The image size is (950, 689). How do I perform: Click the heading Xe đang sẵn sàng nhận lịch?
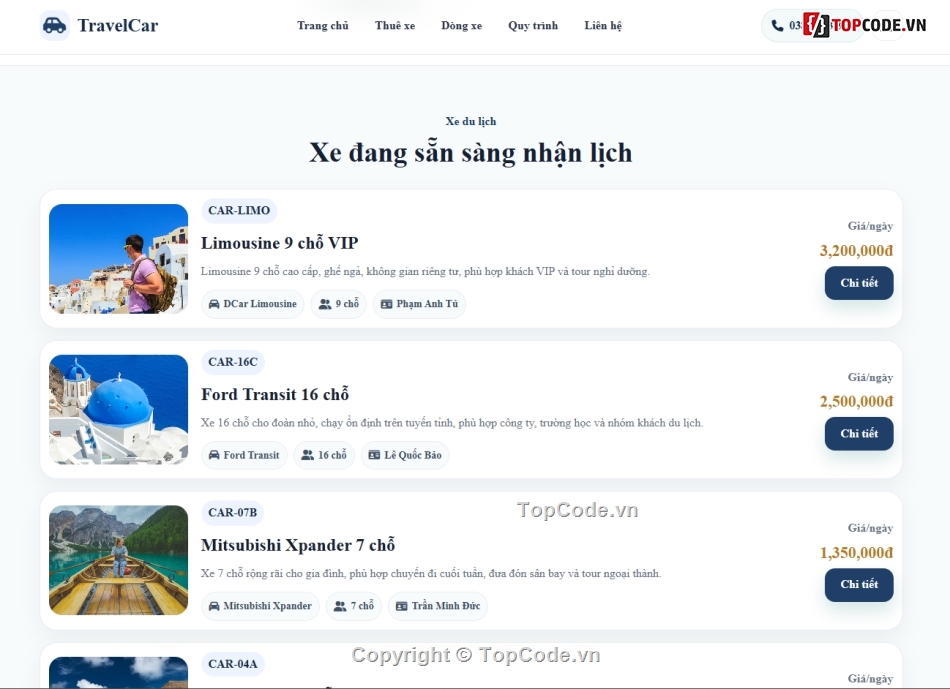(471, 153)
